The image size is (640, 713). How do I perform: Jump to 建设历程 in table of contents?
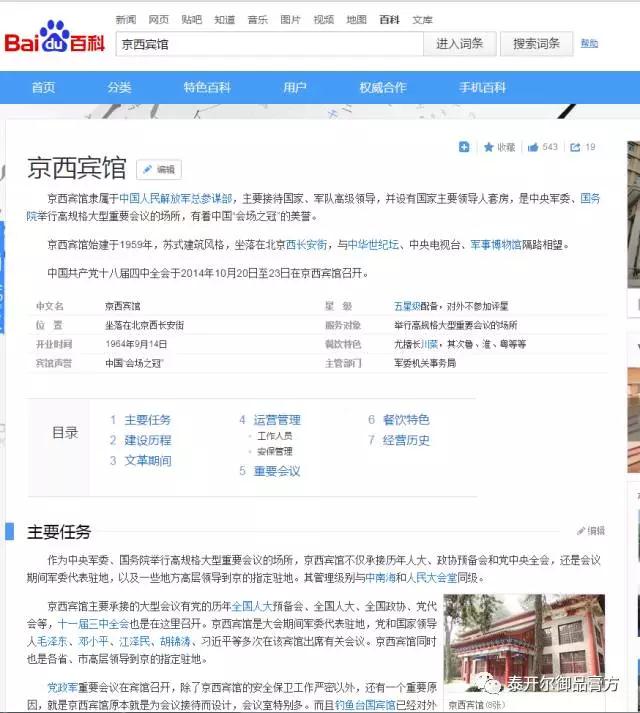147,440
